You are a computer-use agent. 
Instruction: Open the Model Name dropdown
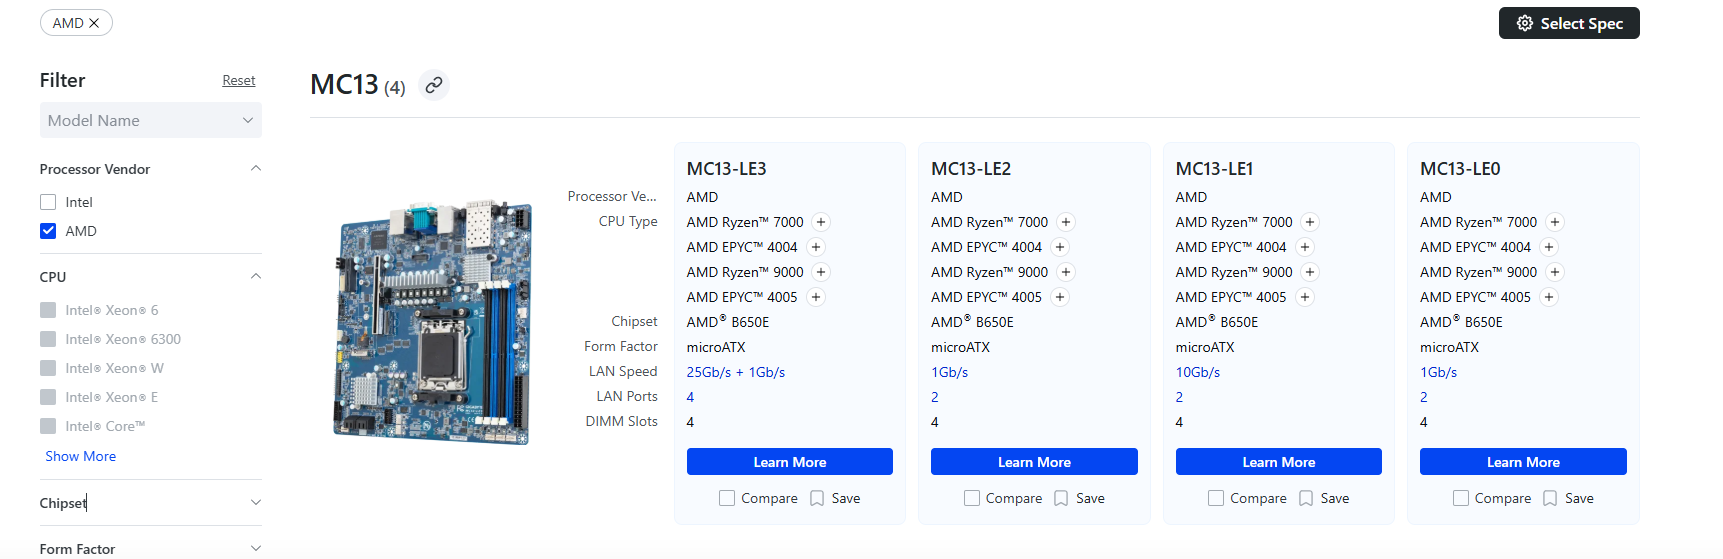tap(150, 120)
